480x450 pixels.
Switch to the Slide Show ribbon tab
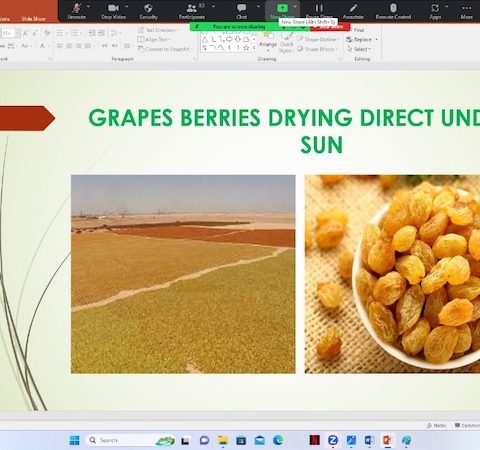(x=33, y=19)
